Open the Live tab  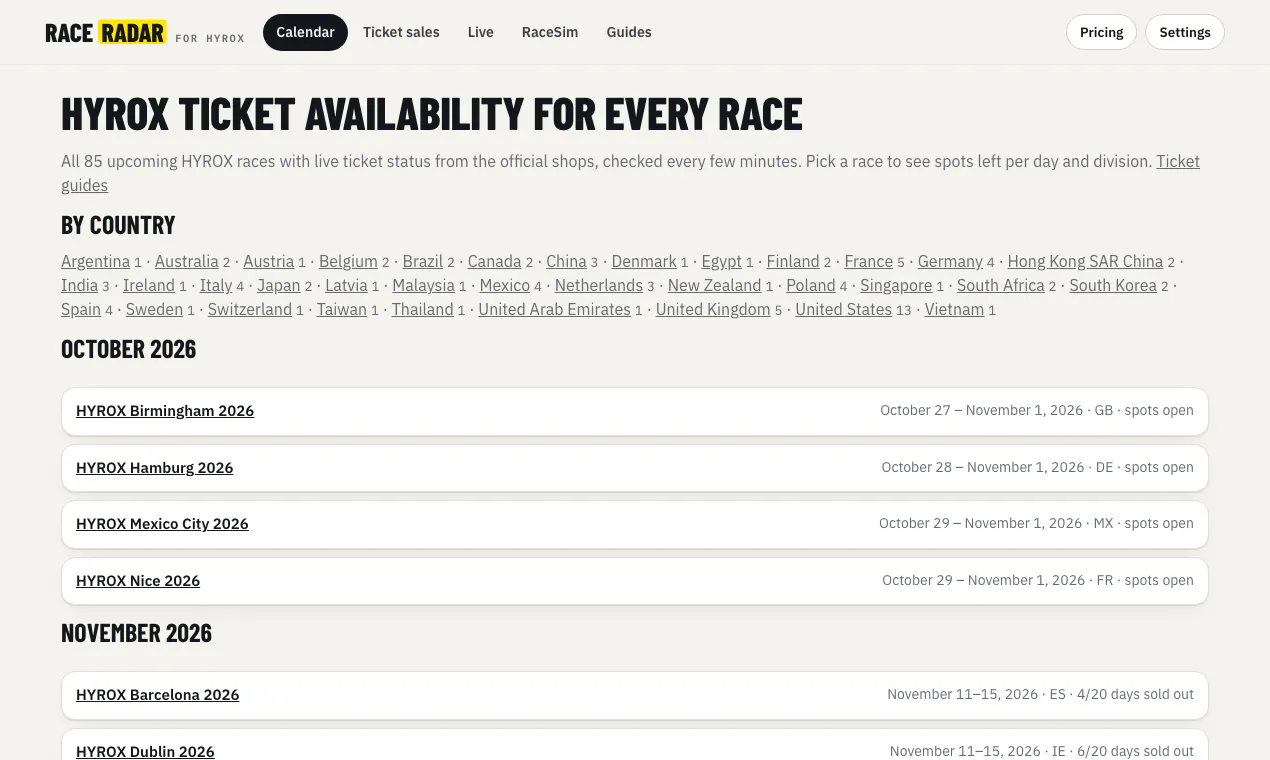[481, 32]
